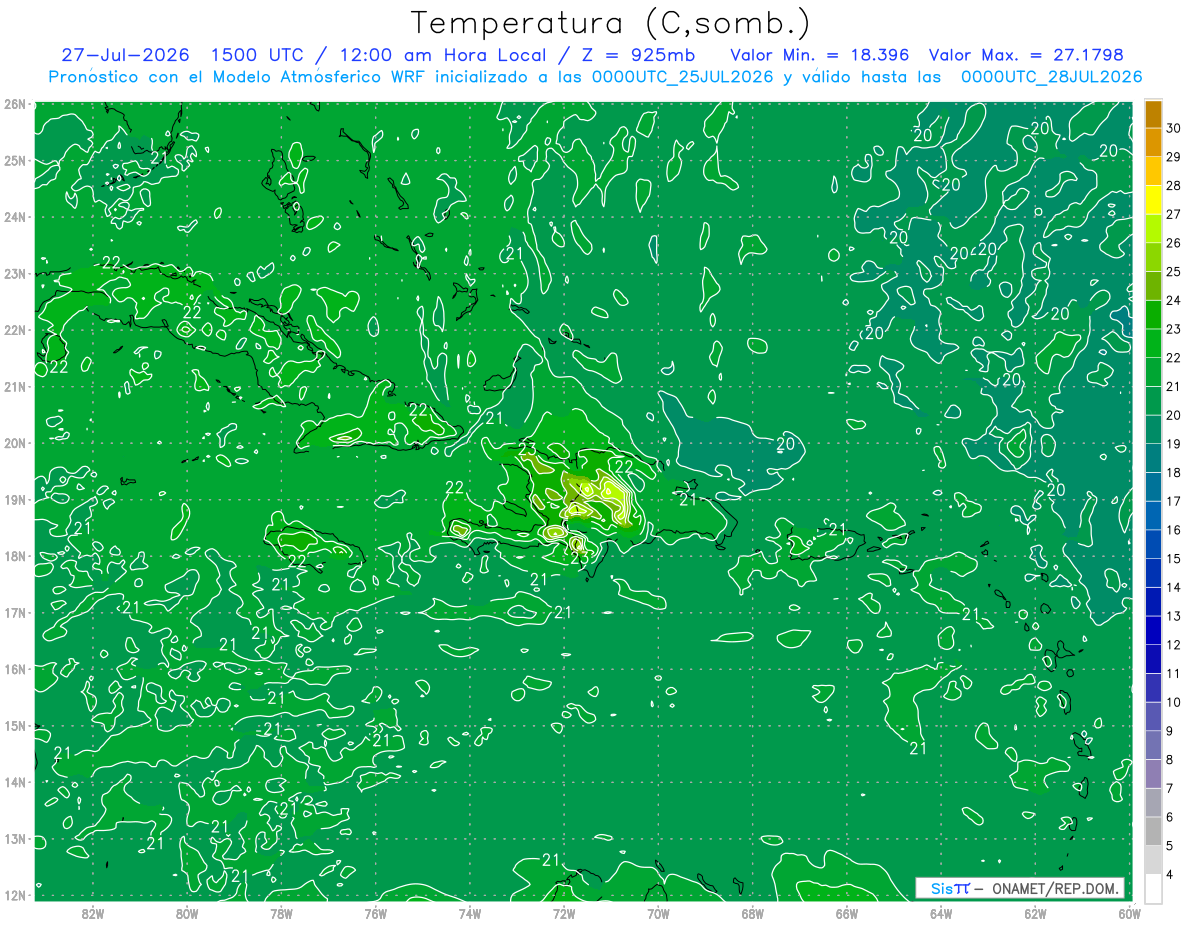Click the brown swatch above legend value 30
Screen dimensions: 1200x927
[x=1153, y=114]
